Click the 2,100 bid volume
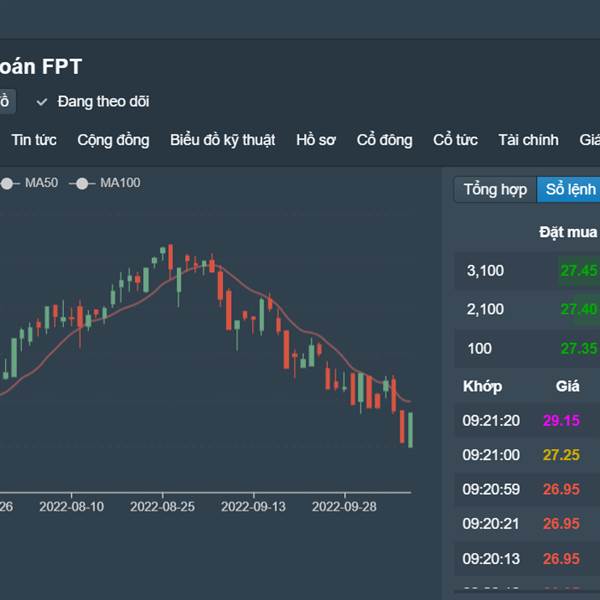This screenshot has width=600, height=600. pyautogui.click(x=485, y=309)
